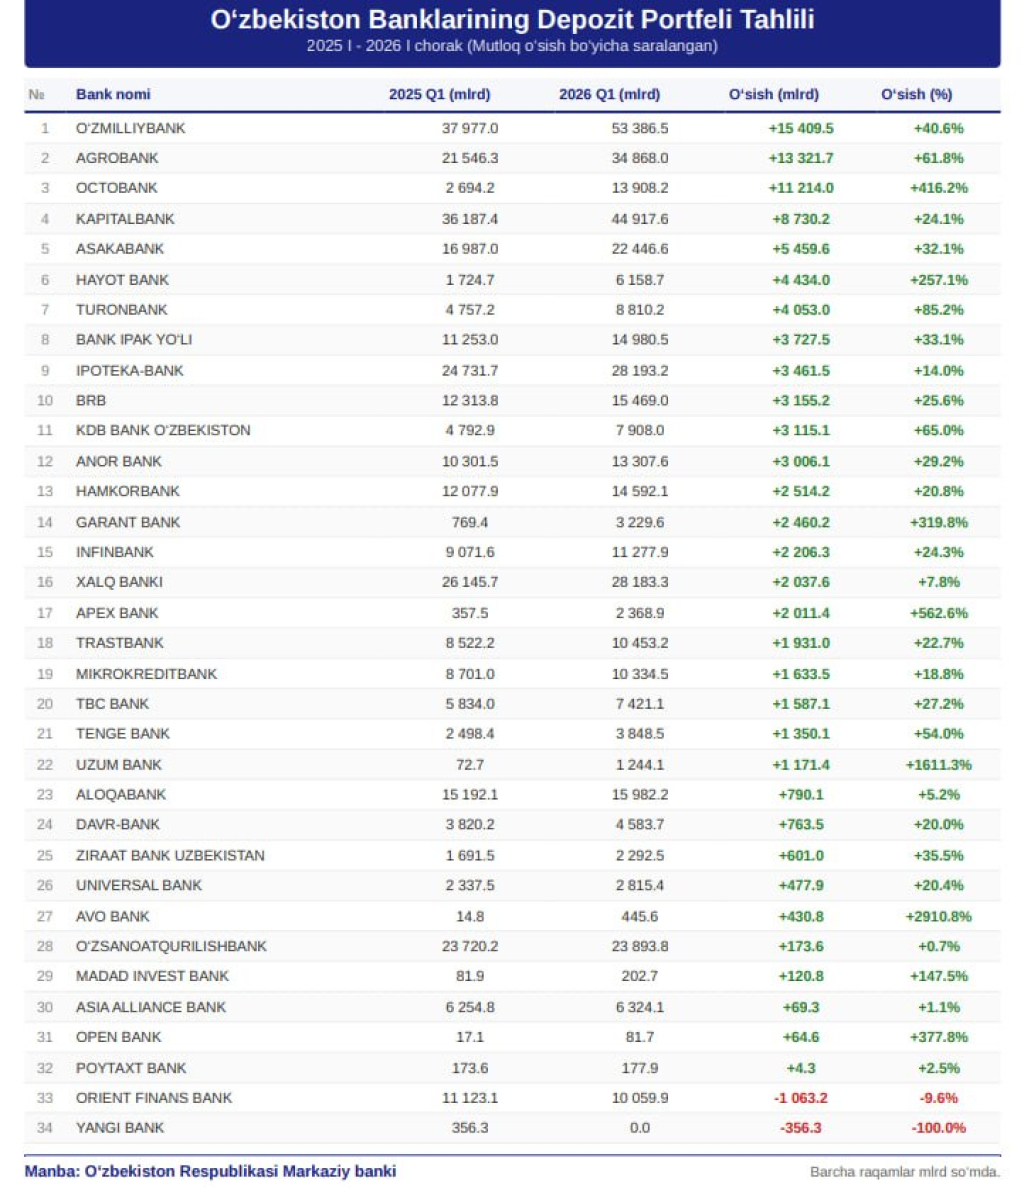Select the O'ZMILLIYBANK bank name
This screenshot has width=1024, height=1188.
(130, 128)
